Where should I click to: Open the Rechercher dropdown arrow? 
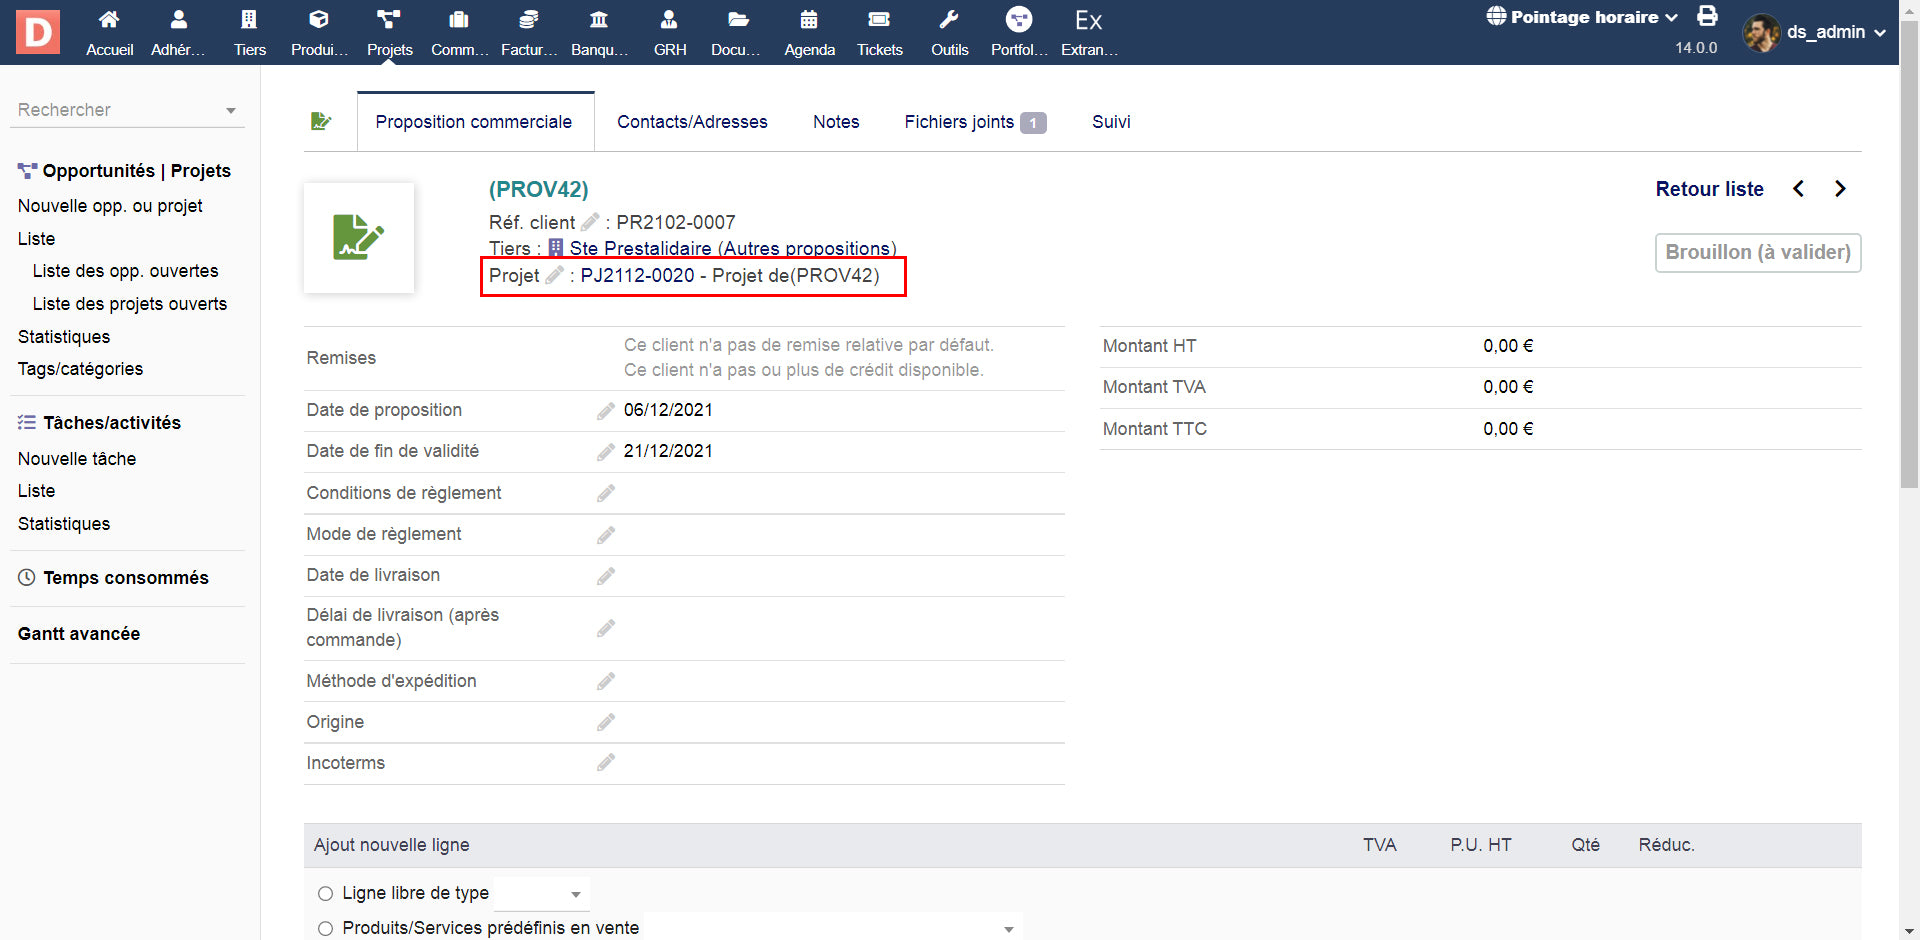[x=231, y=111]
